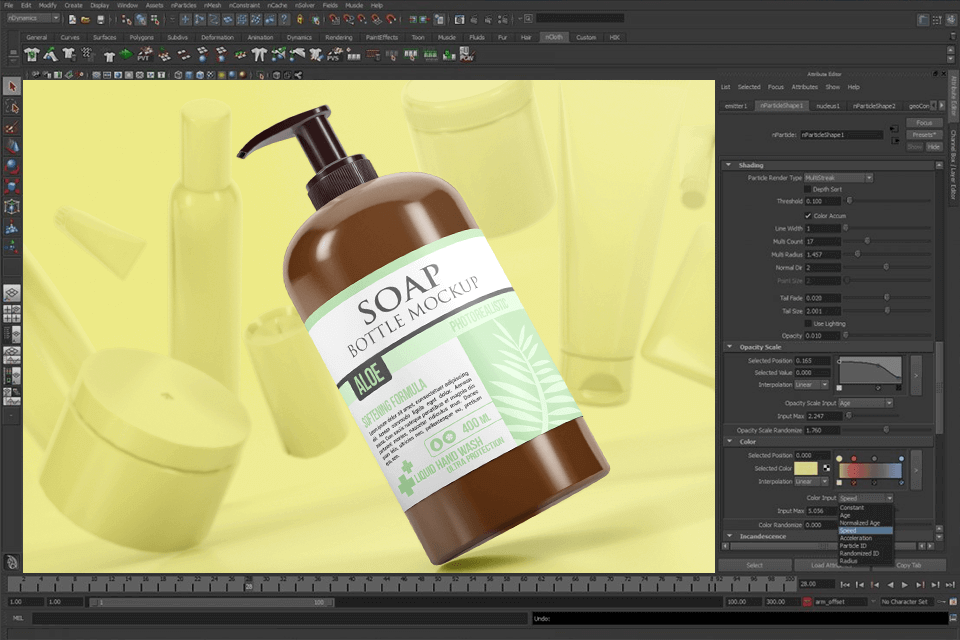This screenshot has height=640, width=960.
Task: Collapse the Opacity Scale section
Action: click(729, 347)
